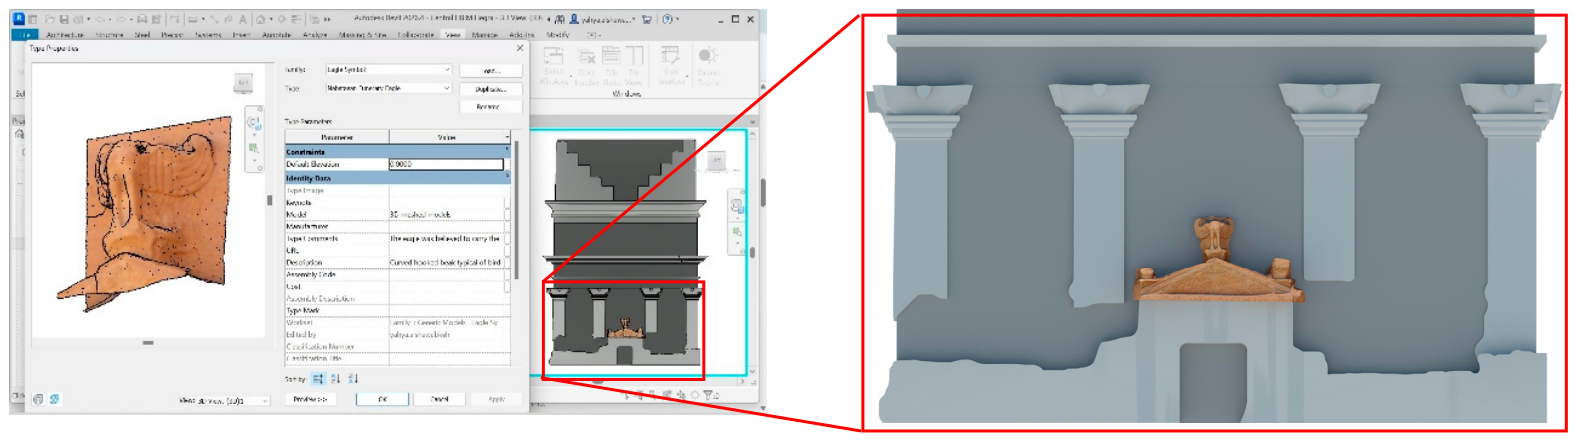
Task: Switch to the Systems ribbon tab
Action: [208, 35]
